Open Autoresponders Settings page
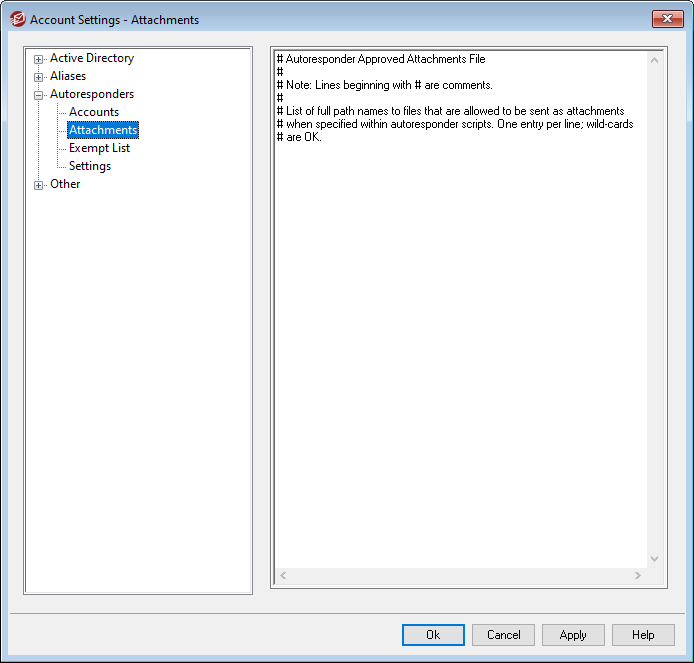Screen dimensions: 694x663 pos(90,166)
